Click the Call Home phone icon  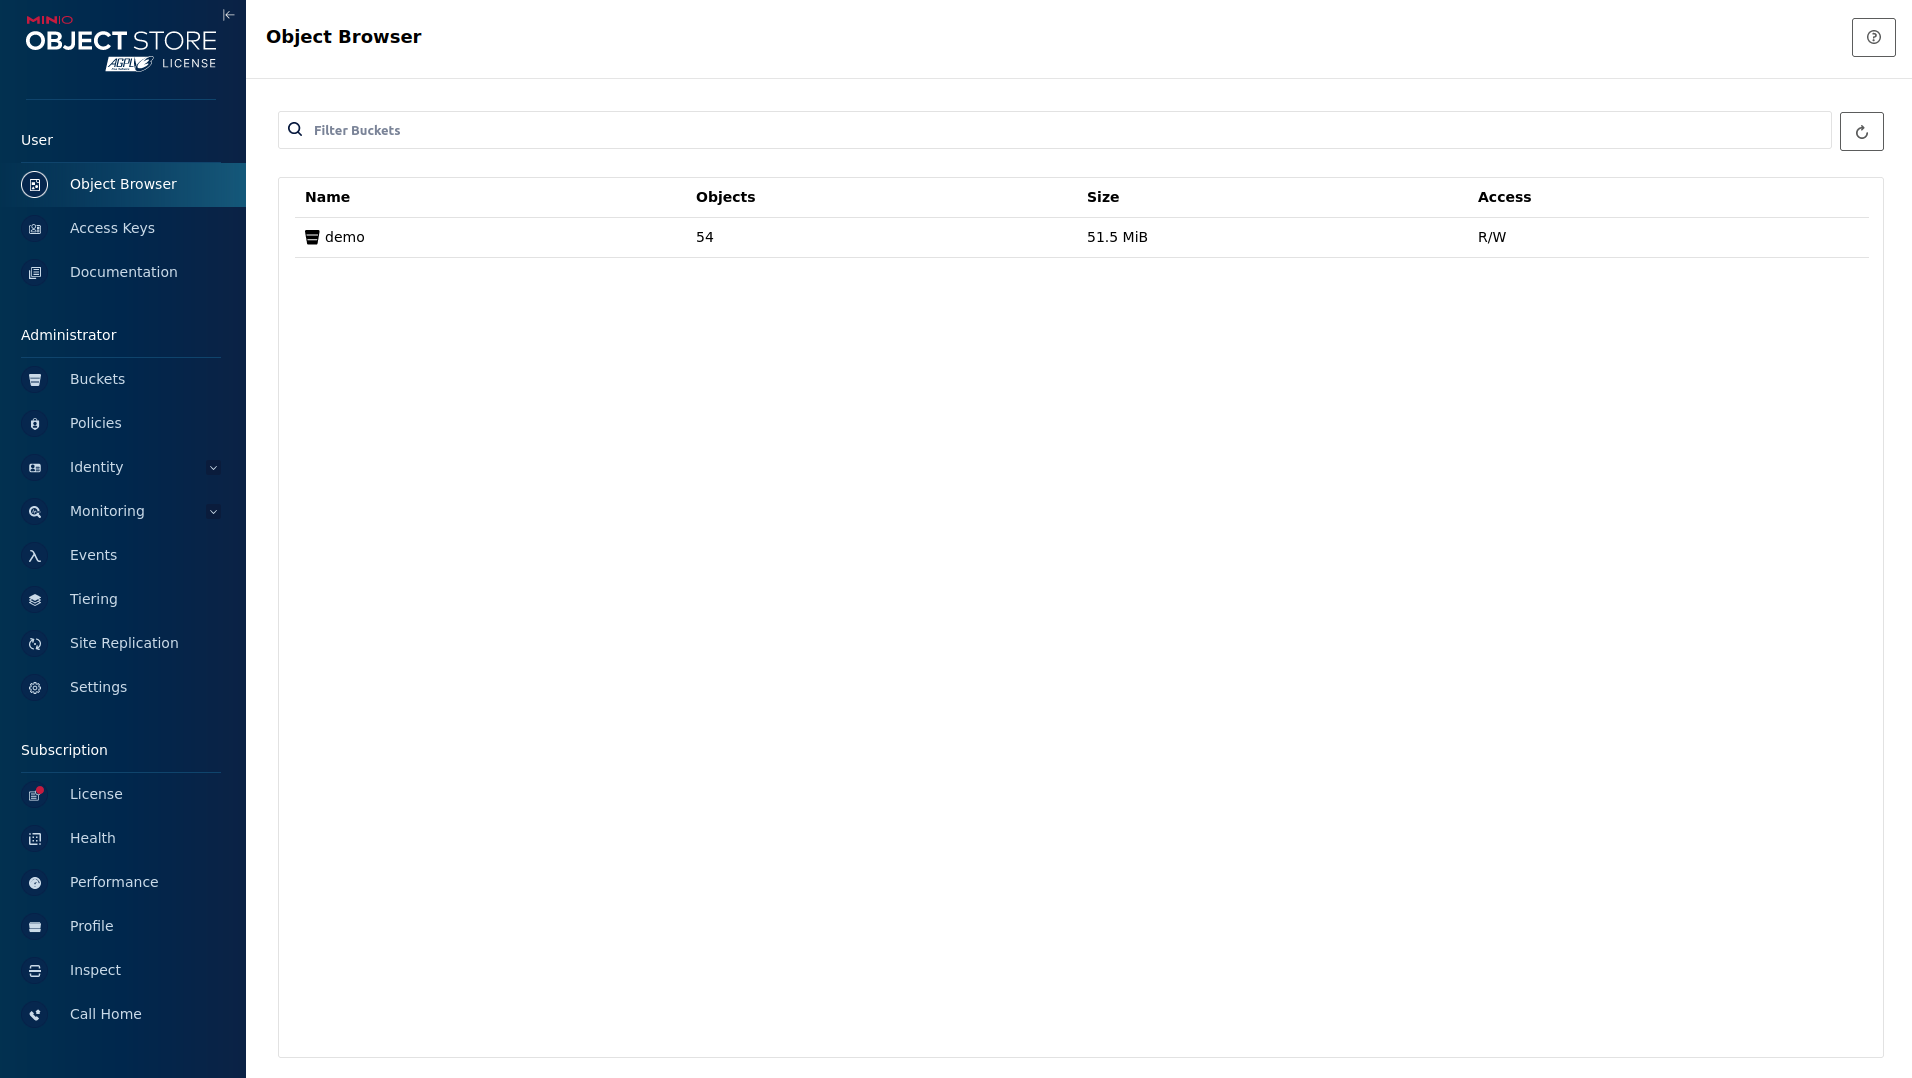[35, 1015]
